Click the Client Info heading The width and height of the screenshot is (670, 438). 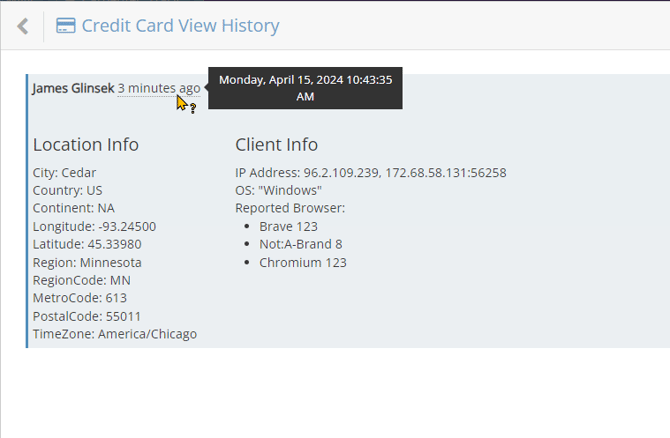point(276,145)
